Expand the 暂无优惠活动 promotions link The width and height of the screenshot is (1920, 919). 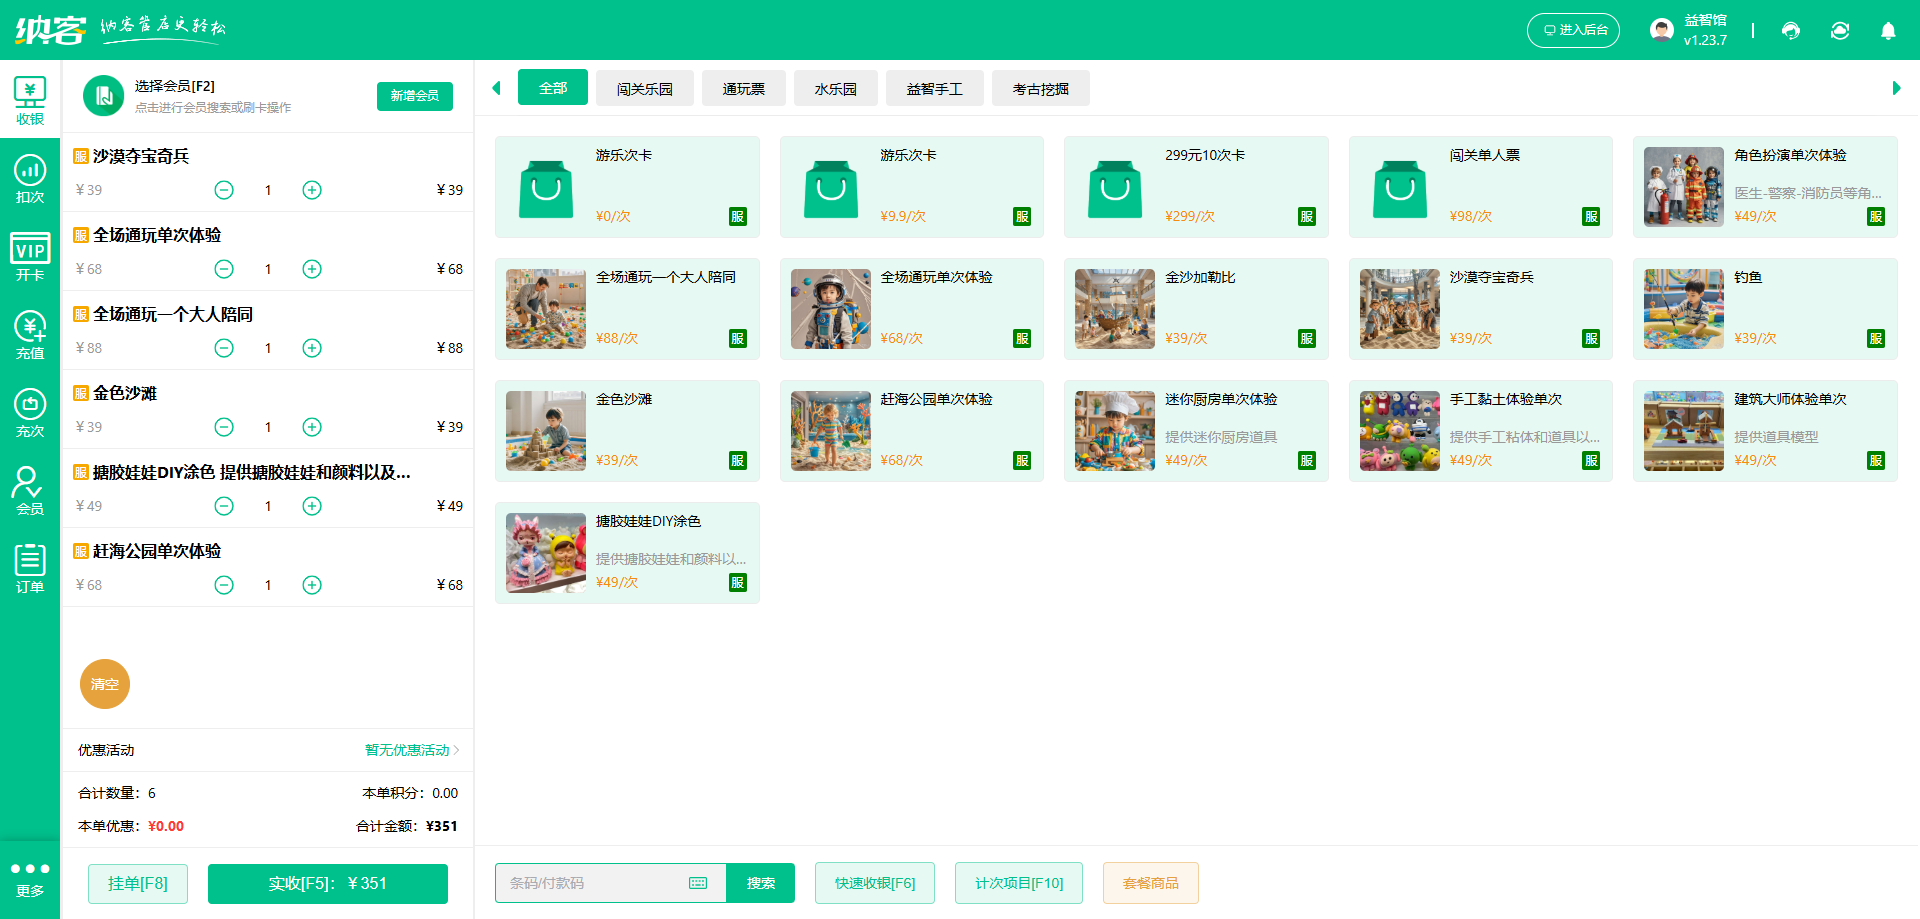[x=411, y=750]
